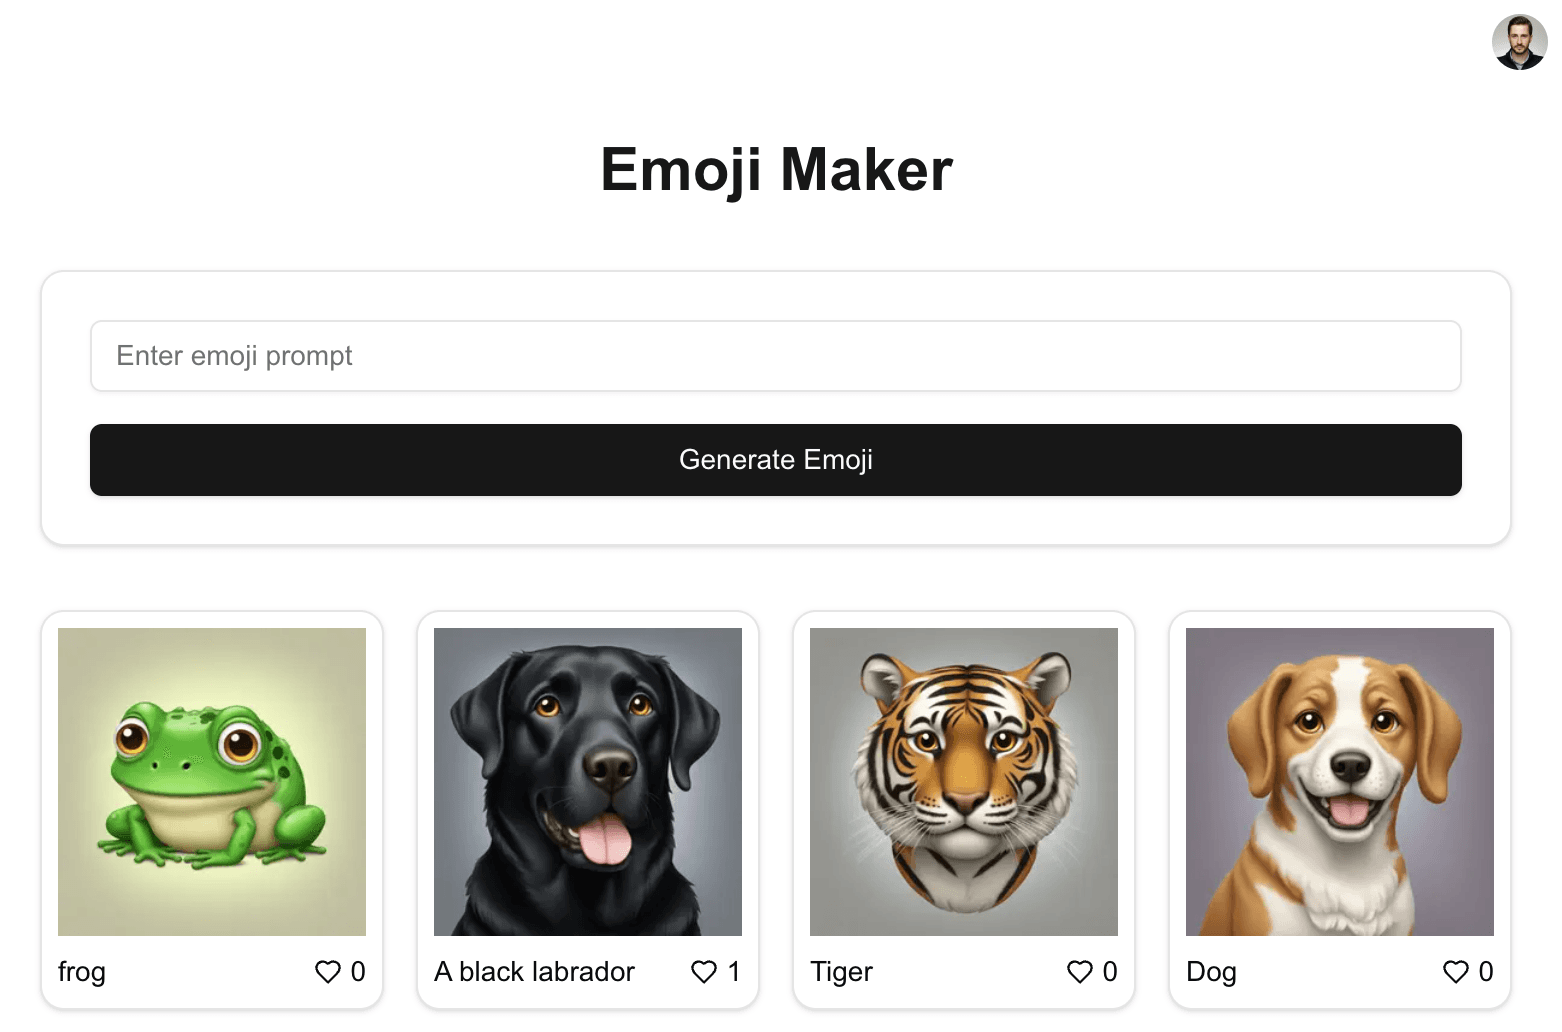1562x1032 pixels.
Task: Click the heart icon beside Dog
Action: point(1456,971)
